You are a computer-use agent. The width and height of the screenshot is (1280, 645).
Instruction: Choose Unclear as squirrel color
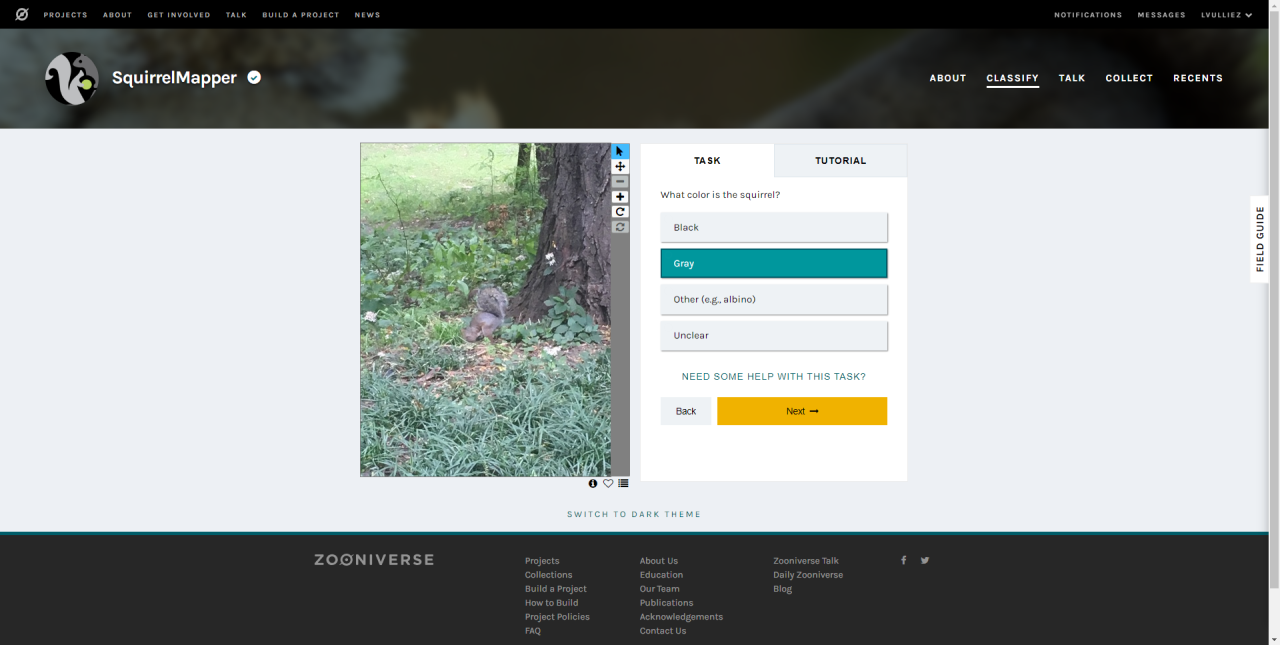click(x=774, y=335)
